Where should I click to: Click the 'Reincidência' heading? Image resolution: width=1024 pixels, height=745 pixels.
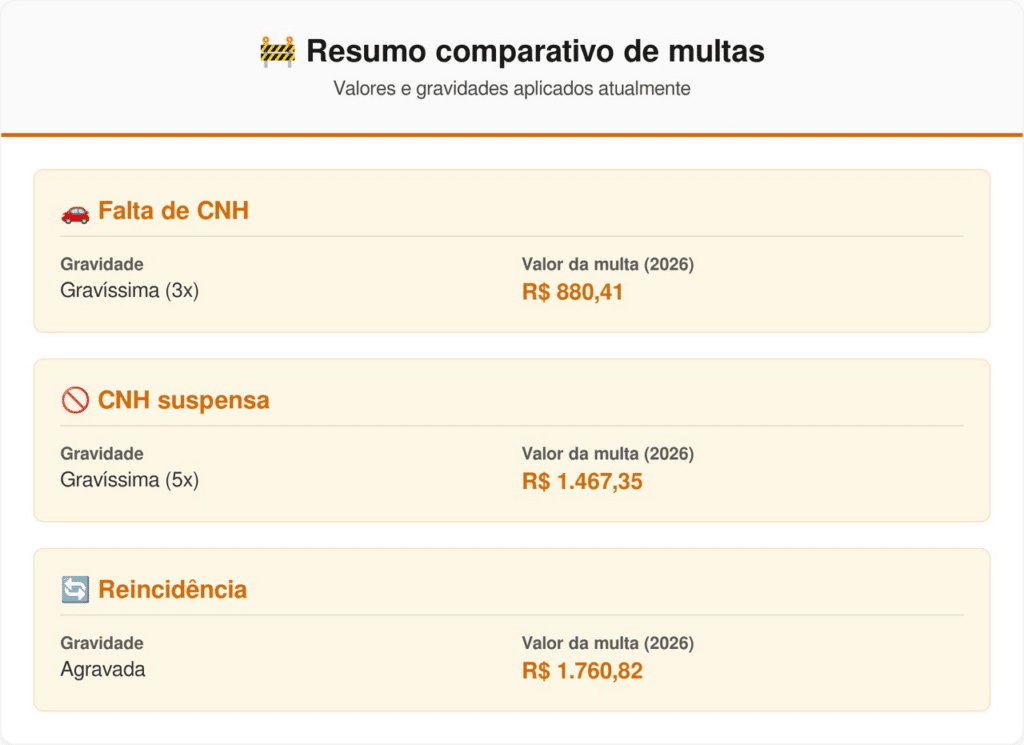pos(172,590)
